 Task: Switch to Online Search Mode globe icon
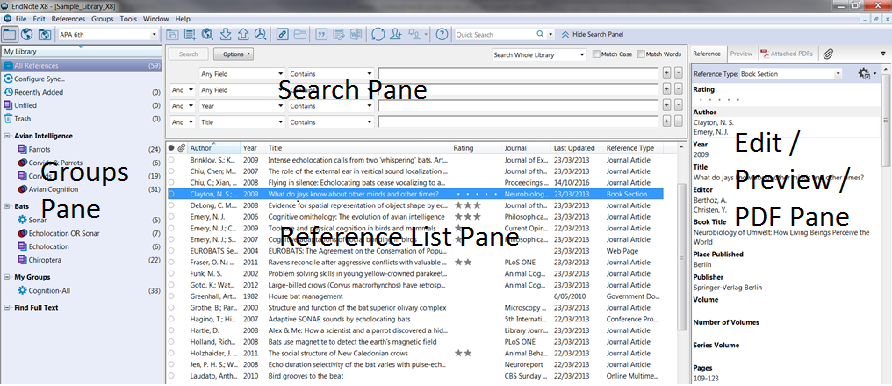(26, 34)
